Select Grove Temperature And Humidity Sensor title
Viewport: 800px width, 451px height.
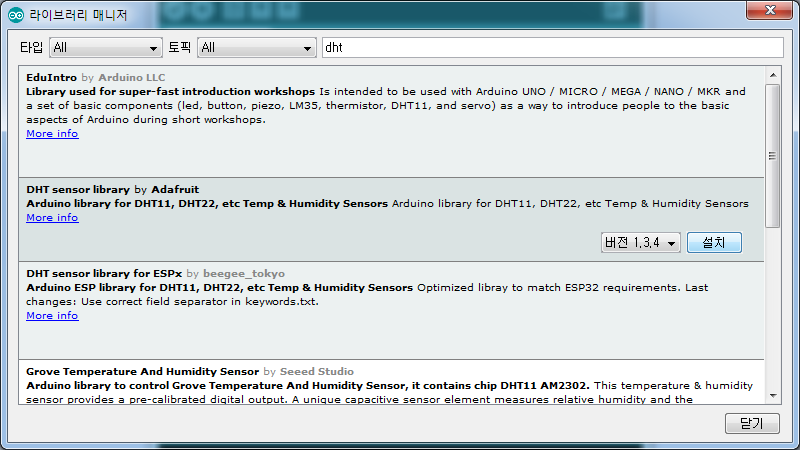click(x=142, y=372)
